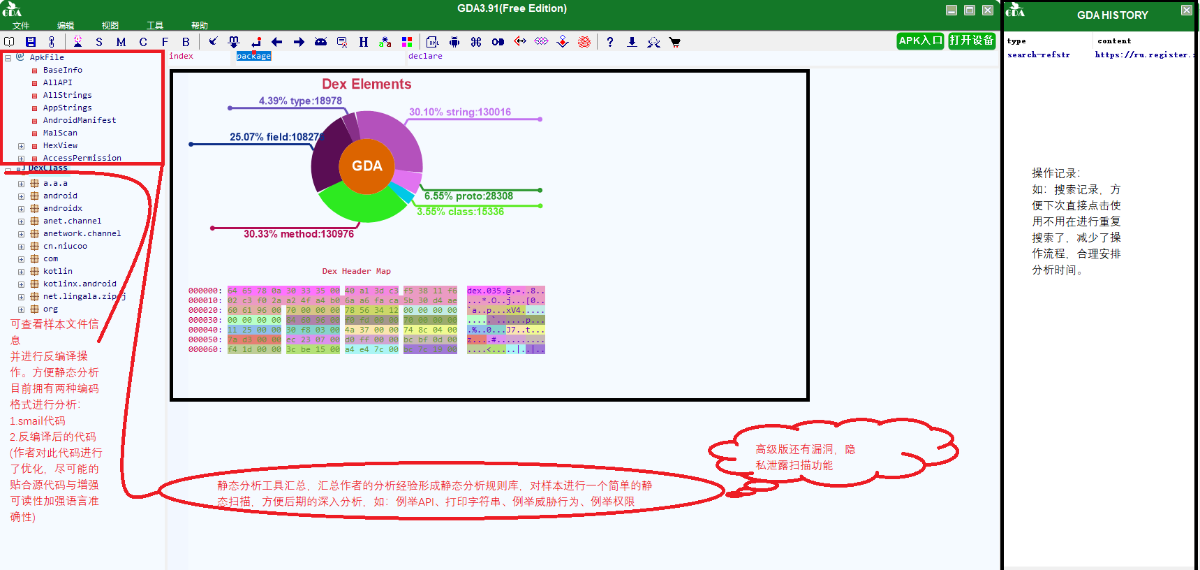Screen dimensions: 1200x570
Task: Click the bold H toolbar icon
Action: coord(363,42)
